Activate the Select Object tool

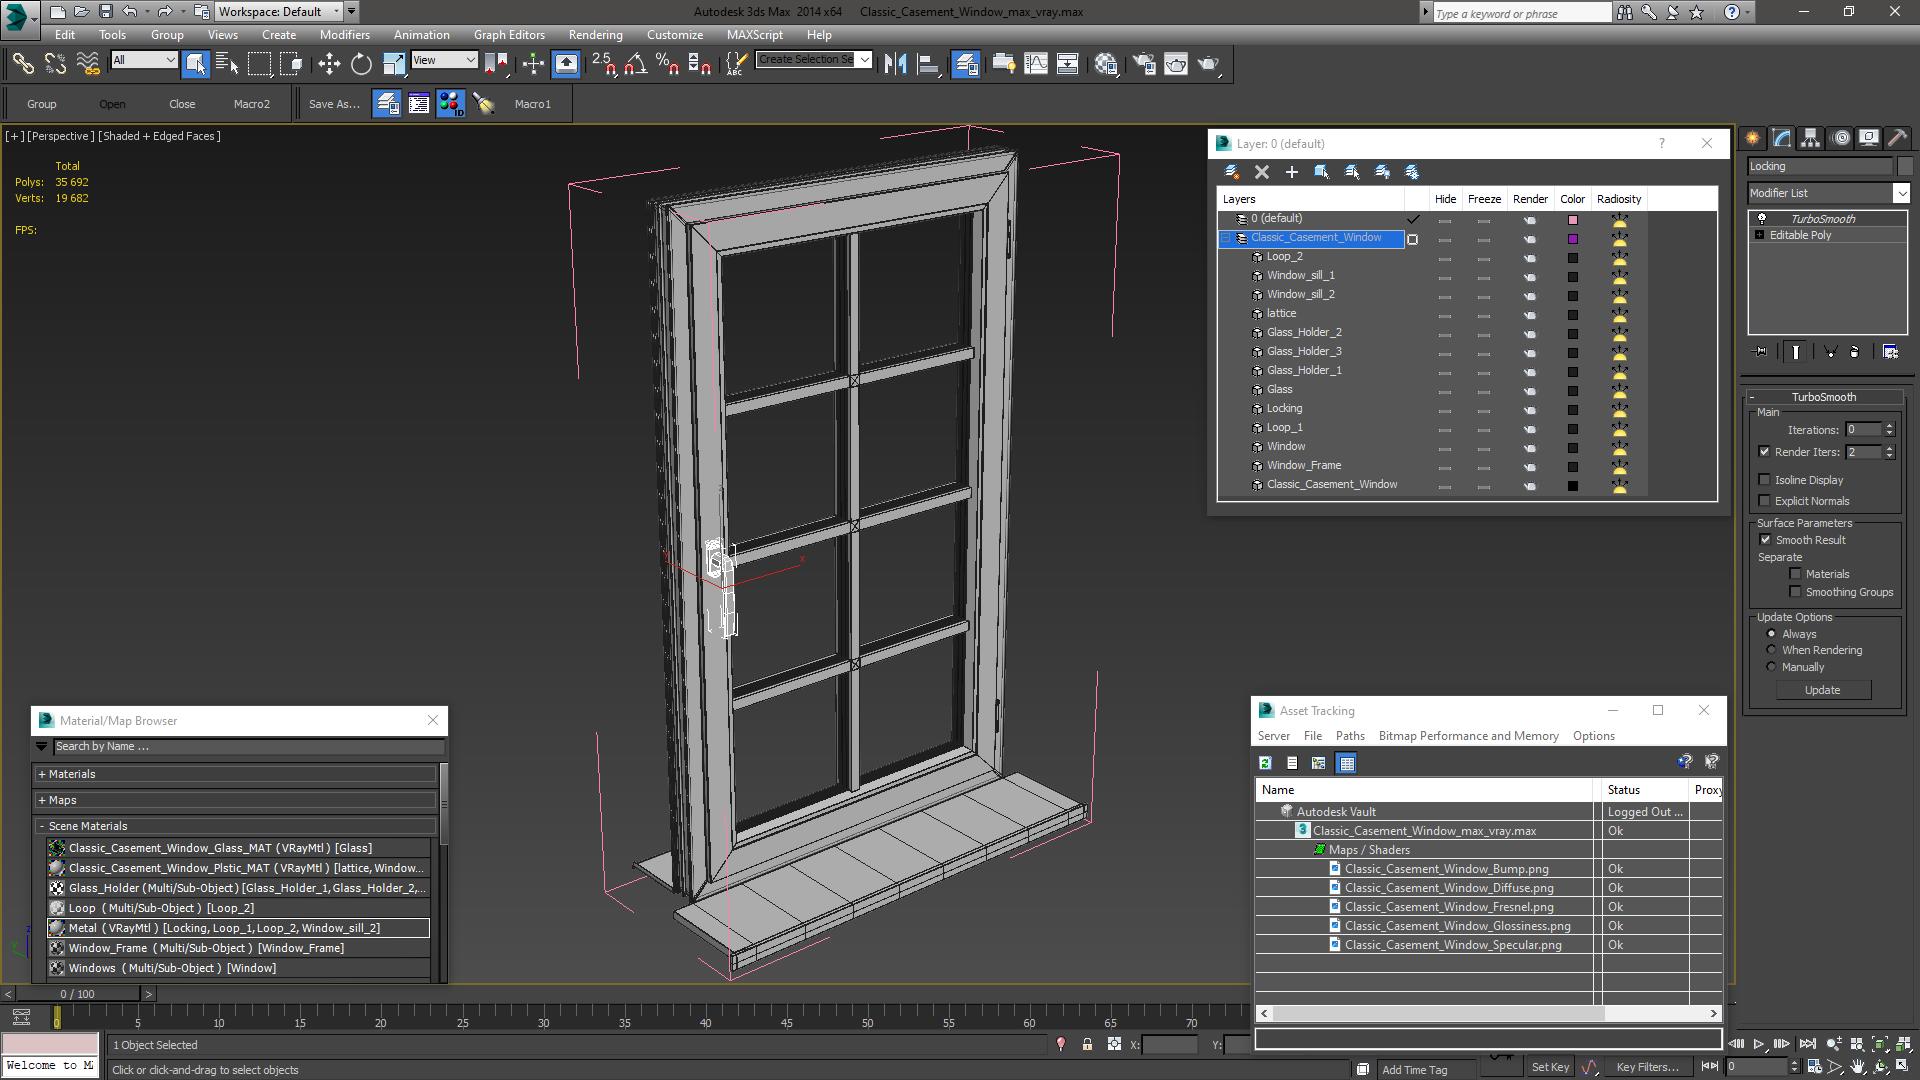tap(196, 64)
